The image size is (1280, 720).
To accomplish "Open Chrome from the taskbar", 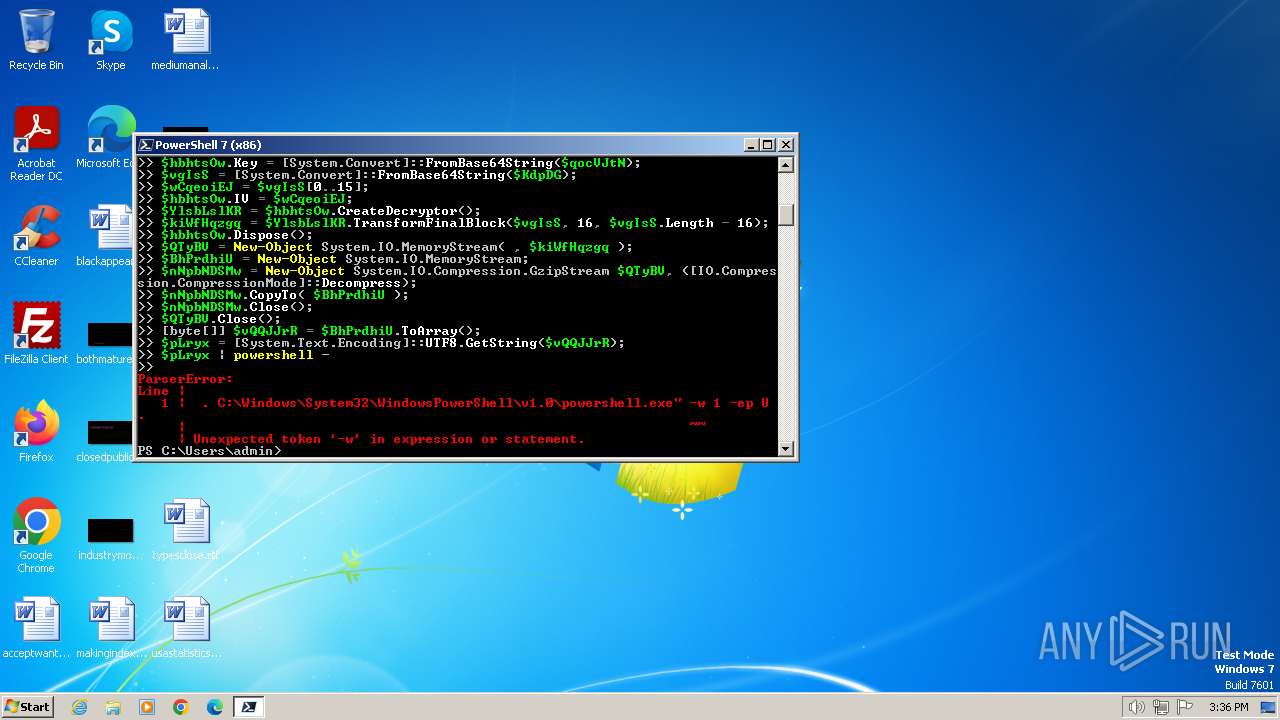I will click(x=181, y=707).
